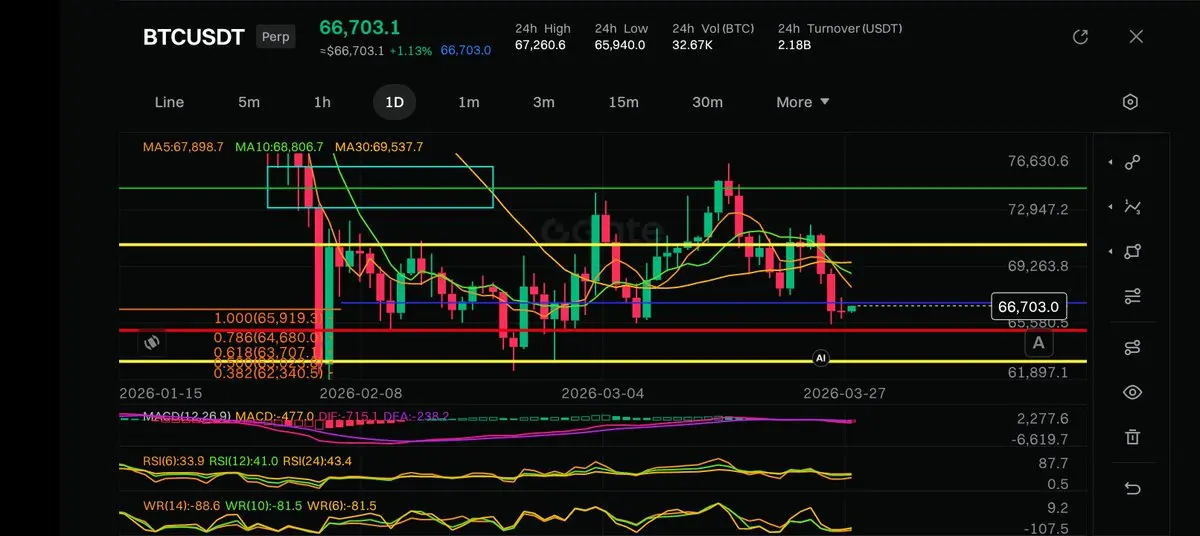
Task: Click the Fibonacci 1.000 level label
Action: point(269,318)
